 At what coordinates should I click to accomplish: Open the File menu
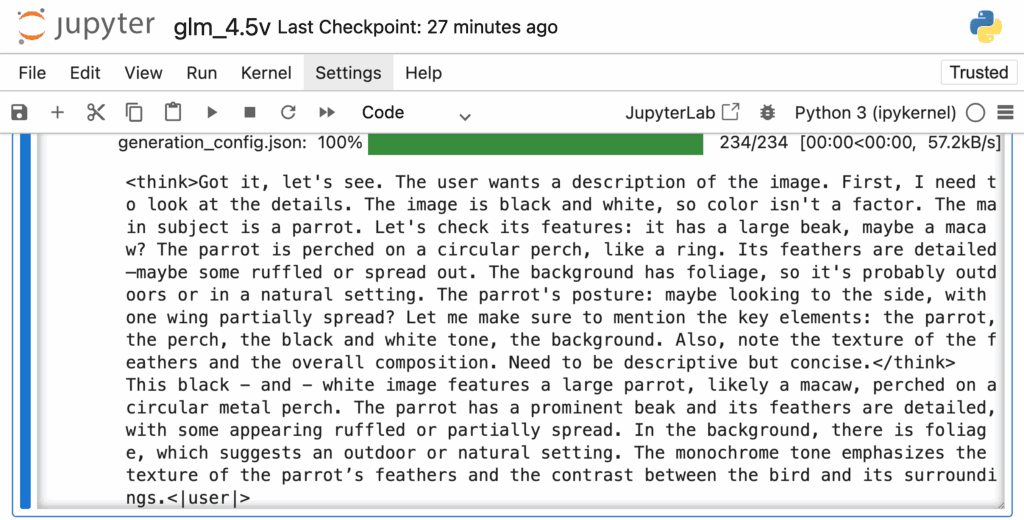tap(32, 73)
